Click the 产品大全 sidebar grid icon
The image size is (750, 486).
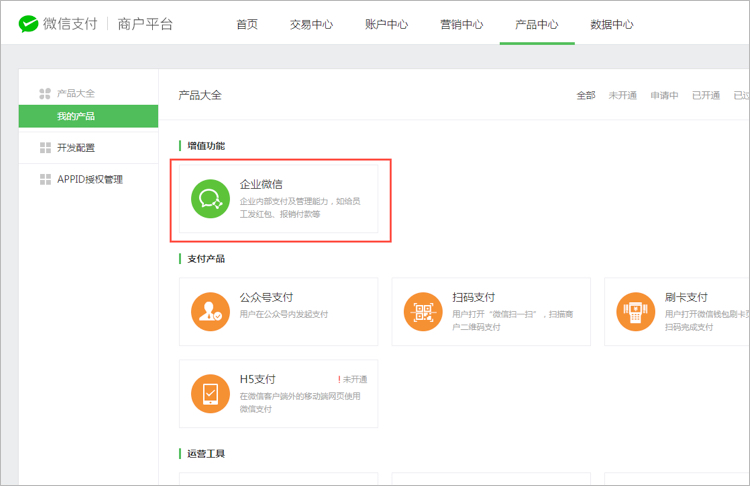pyautogui.click(x=45, y=93)
